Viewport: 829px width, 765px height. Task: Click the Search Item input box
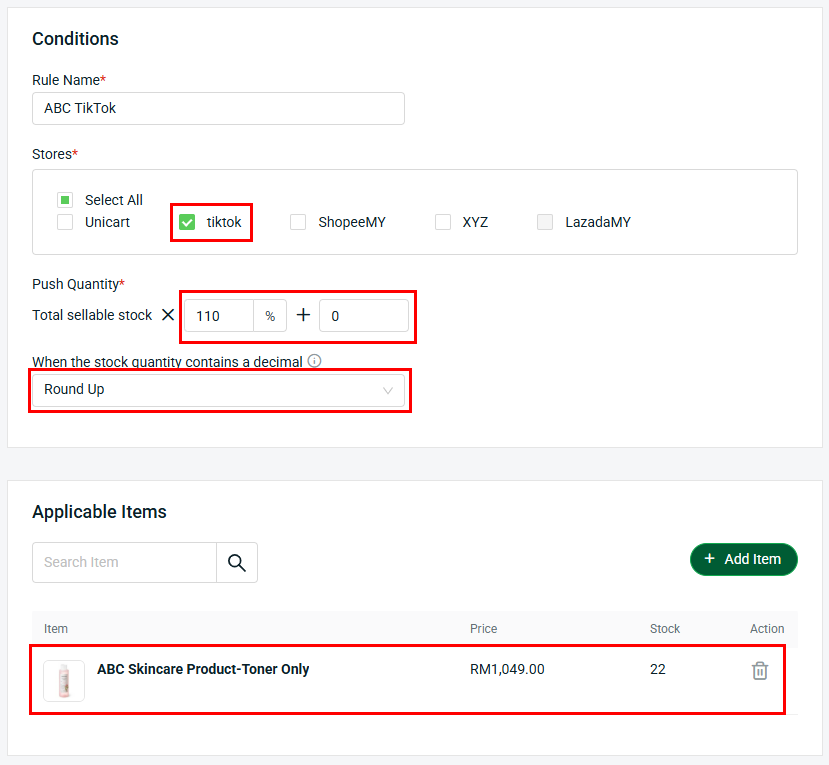124,562
